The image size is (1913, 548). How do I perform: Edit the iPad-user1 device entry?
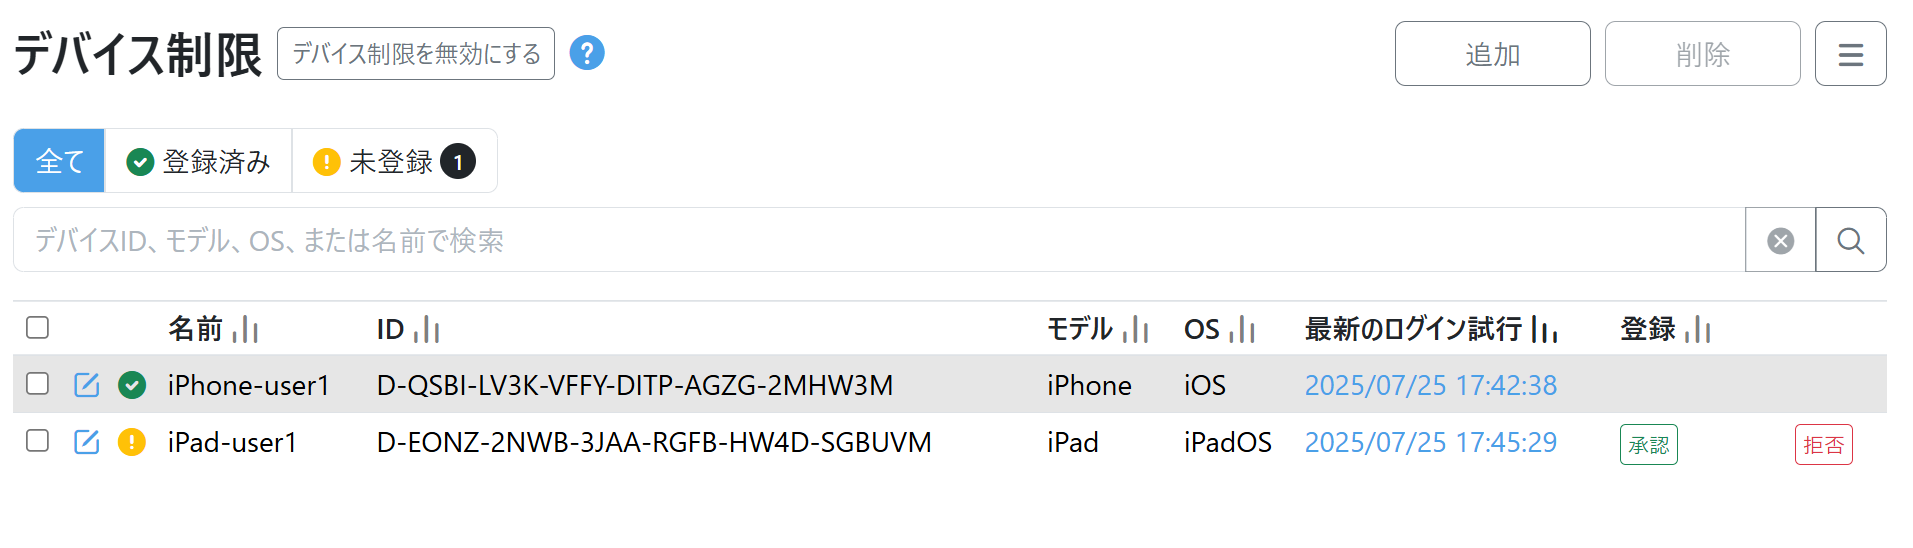click(87, 442)
